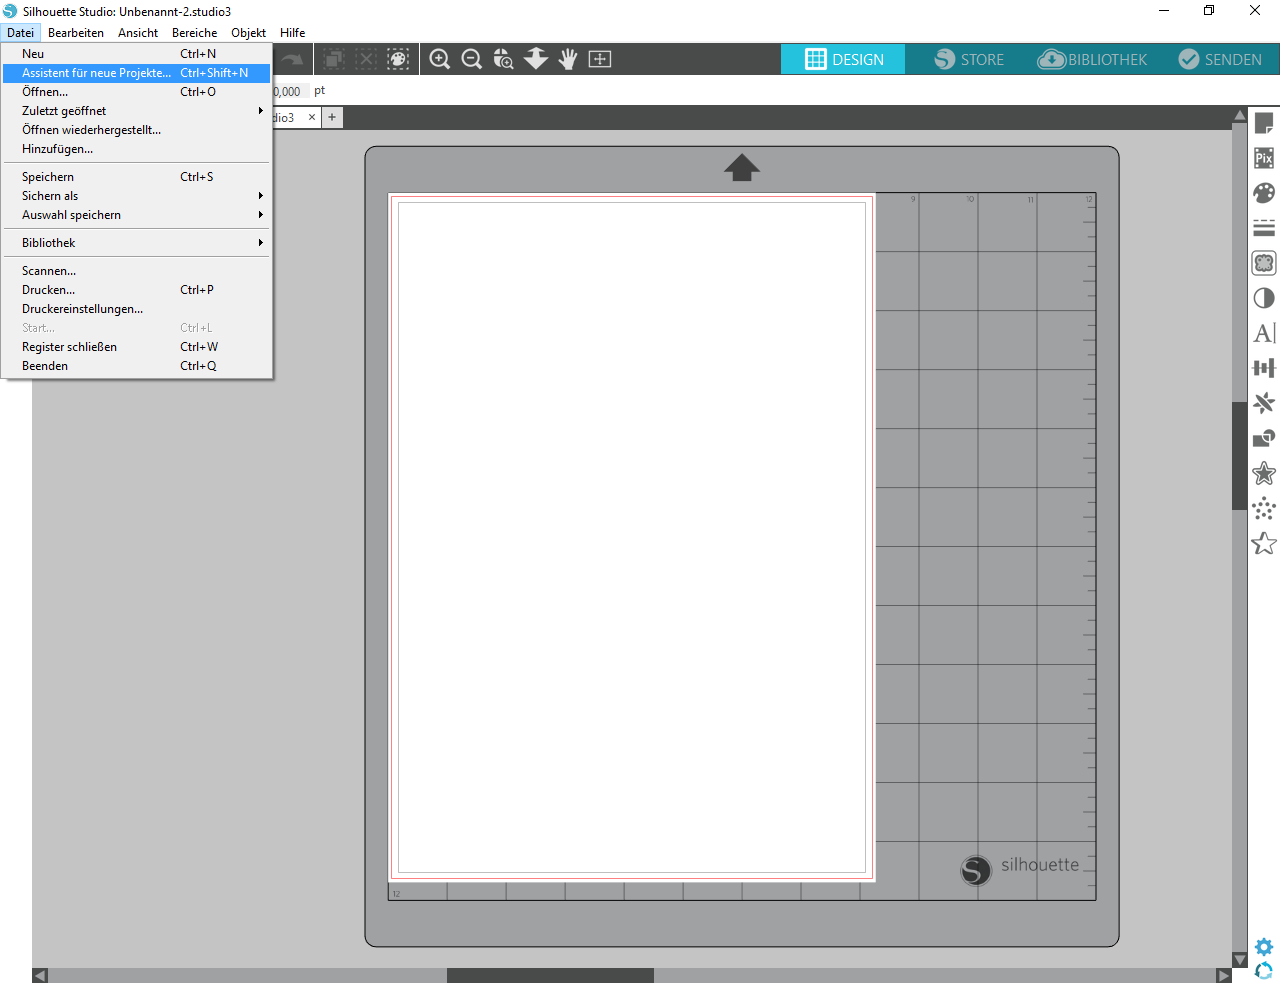Open the Line Style panel icon
Screen dimensions: 1280x983
1264,228
